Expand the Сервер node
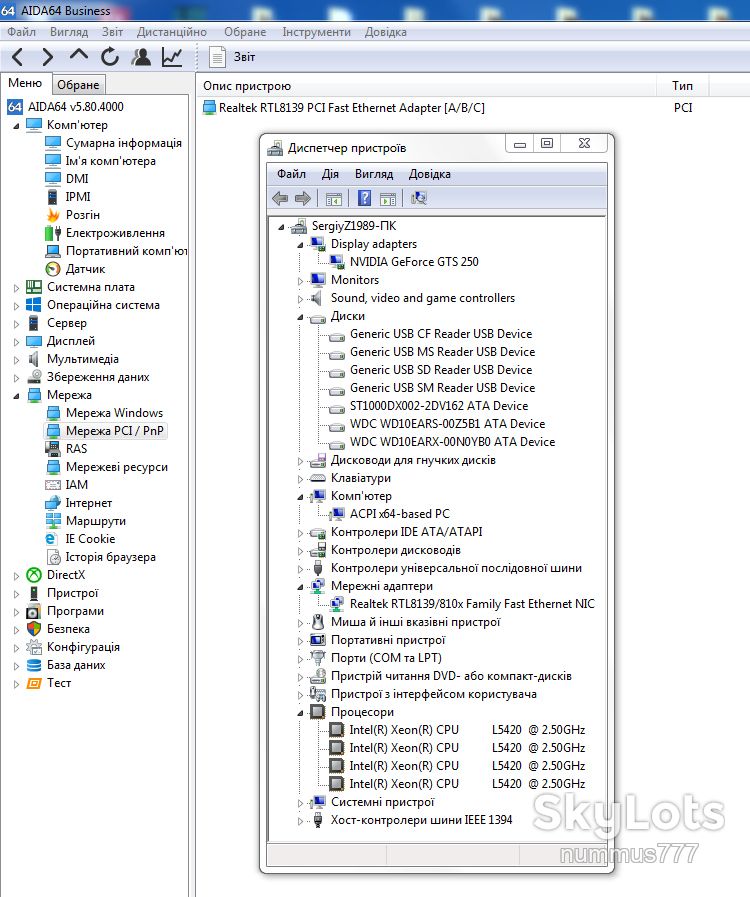 click(16, 324)
